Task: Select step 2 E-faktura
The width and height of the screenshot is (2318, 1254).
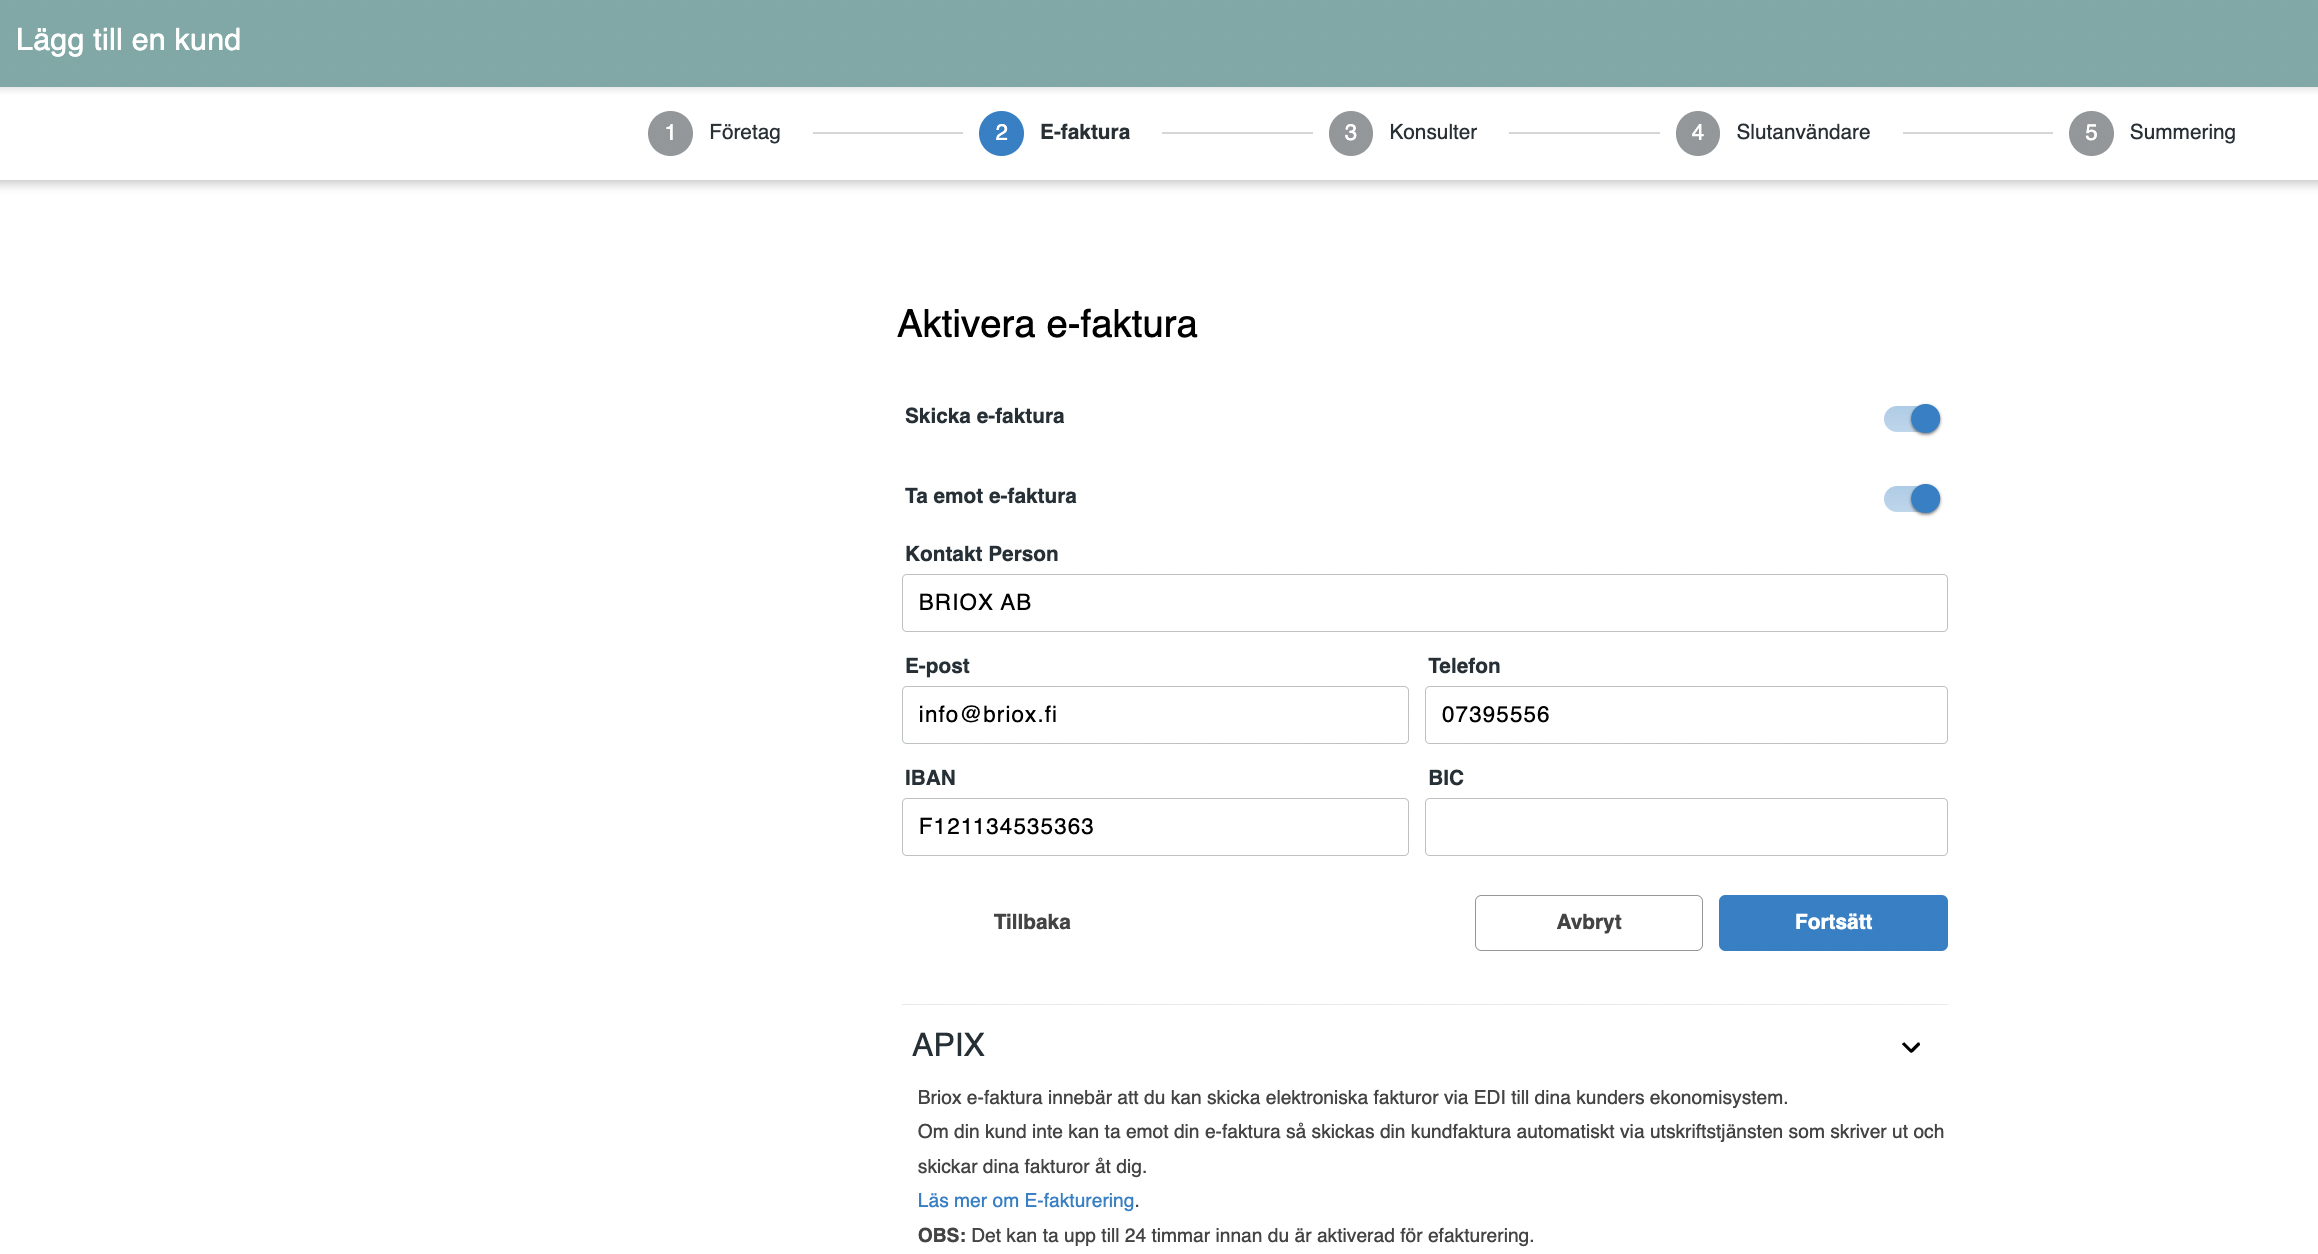Action: [x=1055, y=133]
